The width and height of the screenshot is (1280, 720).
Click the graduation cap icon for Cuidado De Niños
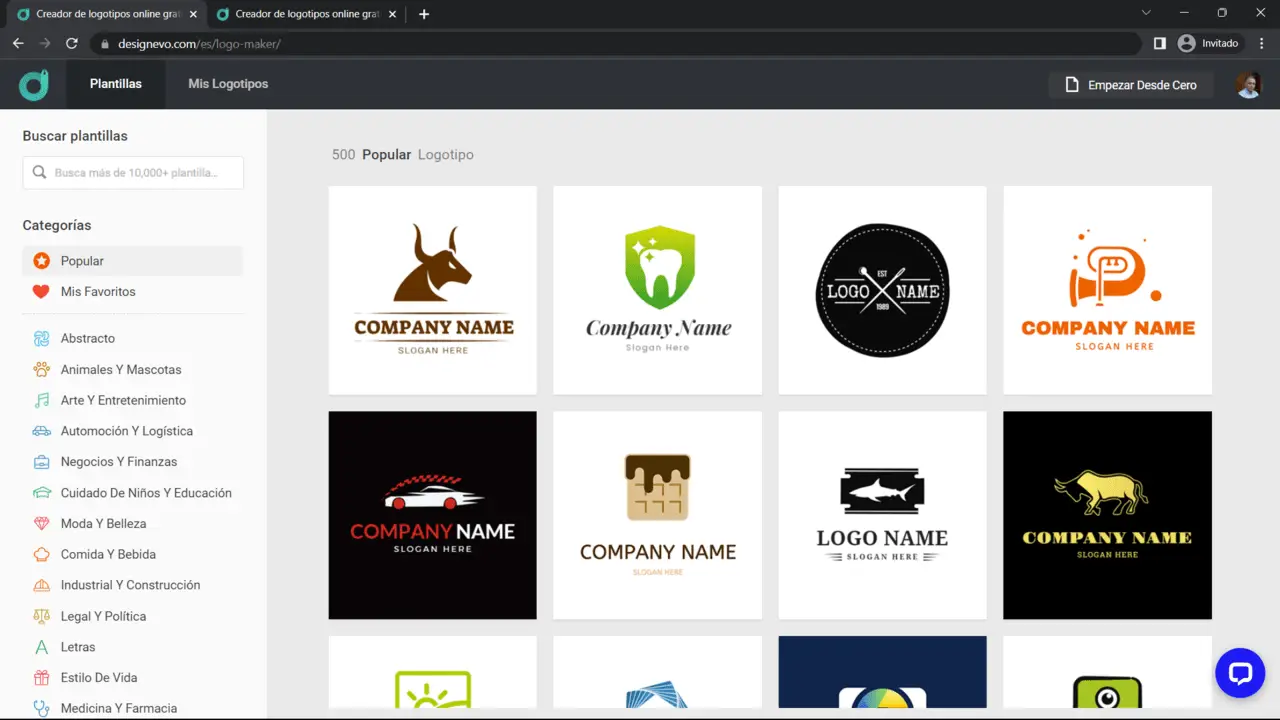[41, 493]
